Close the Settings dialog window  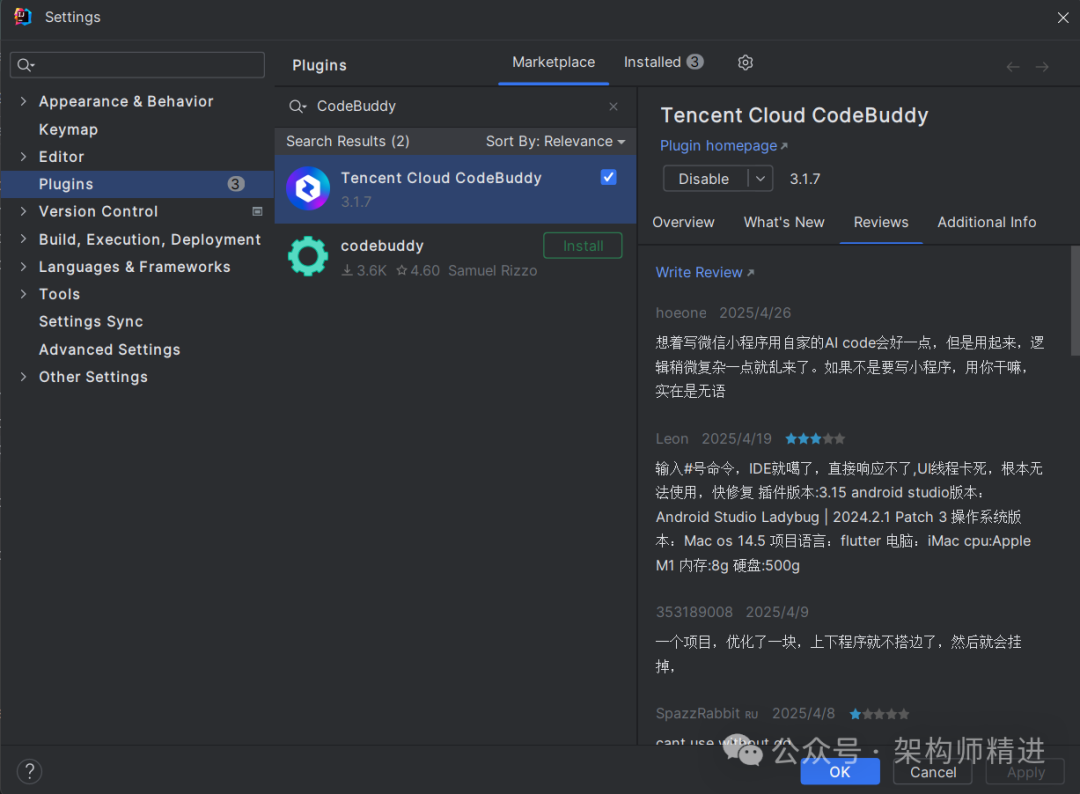click(x=1063, y=17)
